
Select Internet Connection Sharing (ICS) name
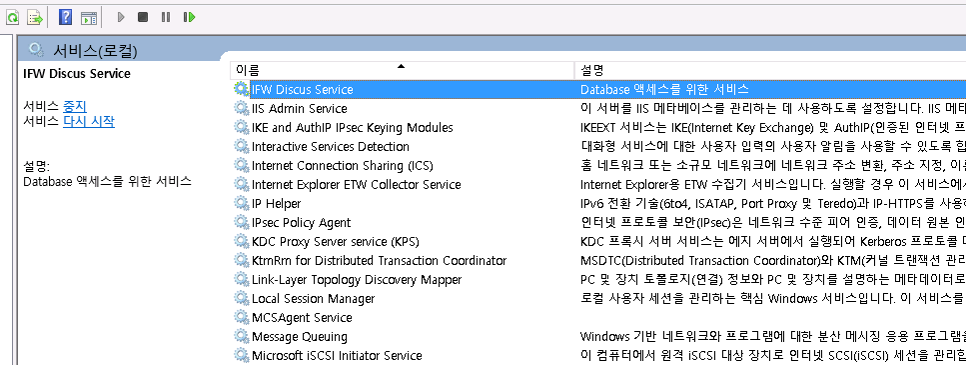click(x=343, y=166)
